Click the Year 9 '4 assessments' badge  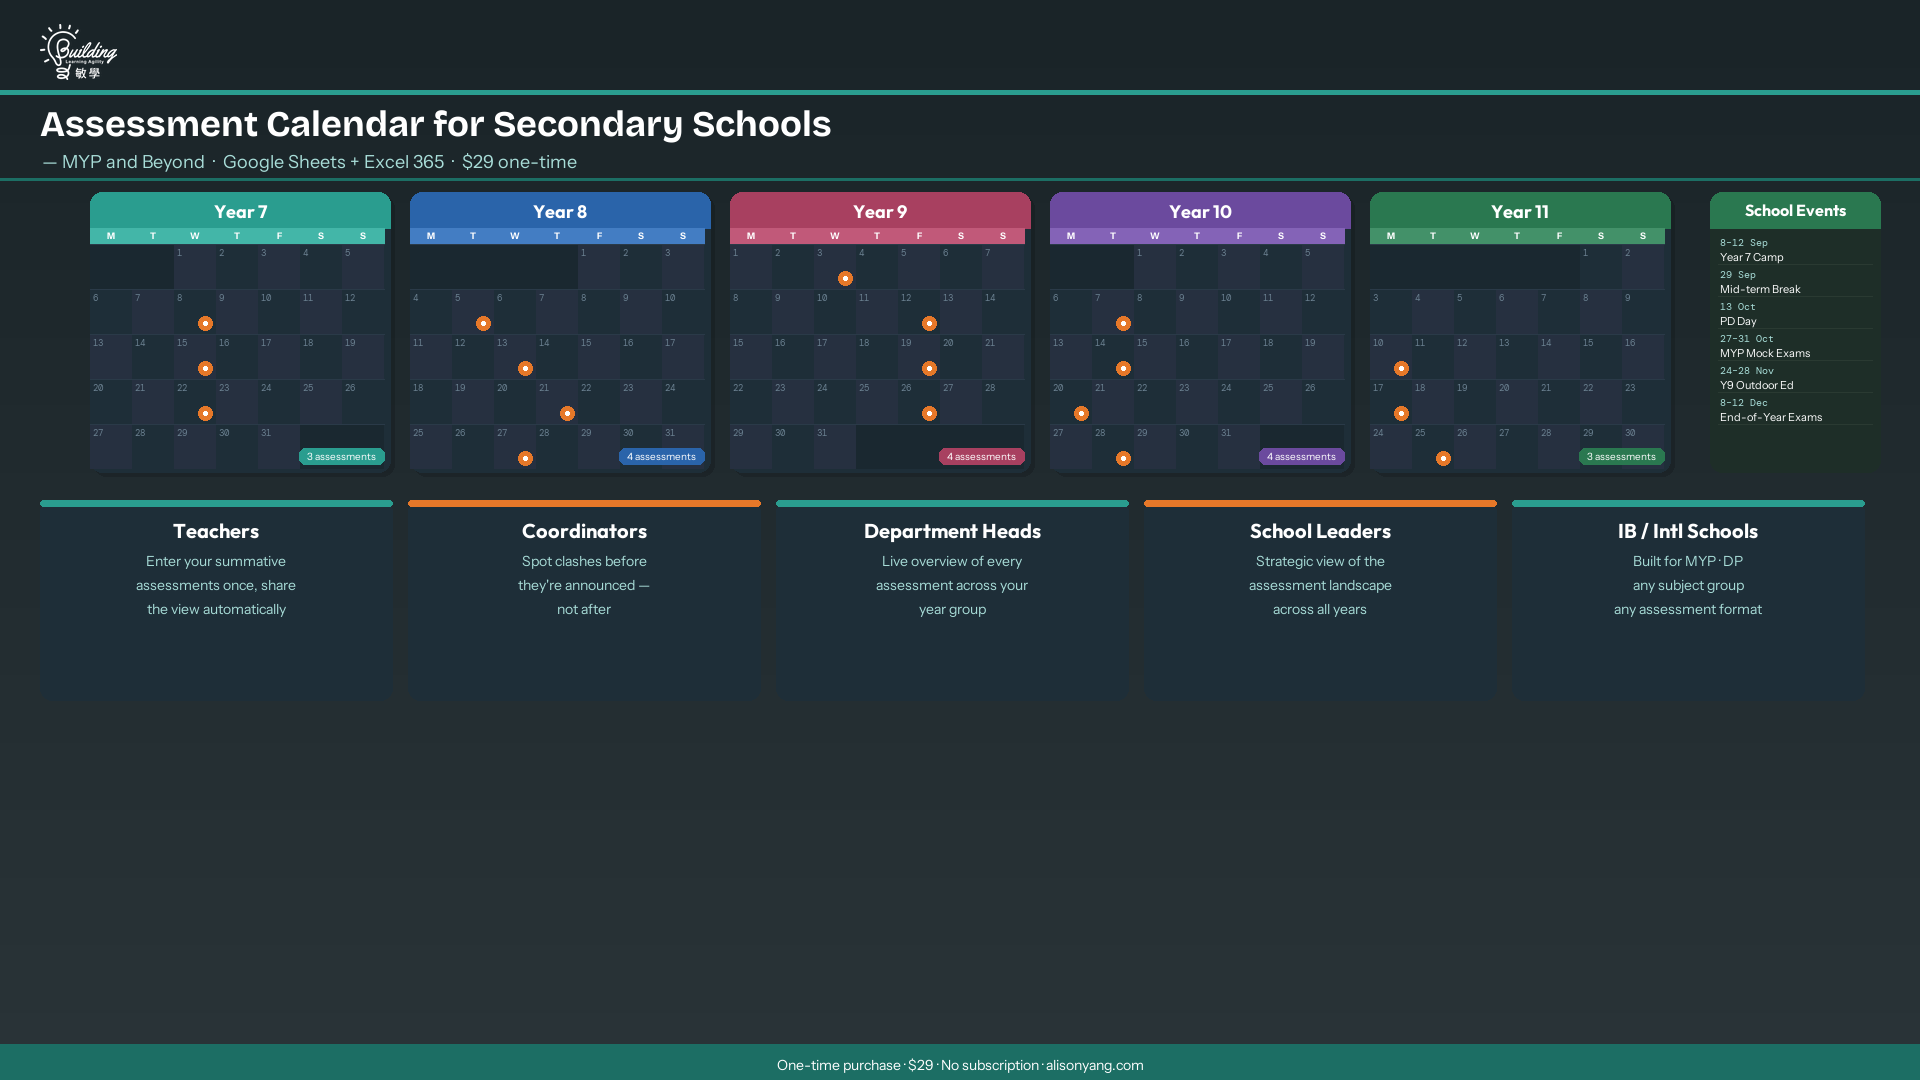[x=981, y=456]
